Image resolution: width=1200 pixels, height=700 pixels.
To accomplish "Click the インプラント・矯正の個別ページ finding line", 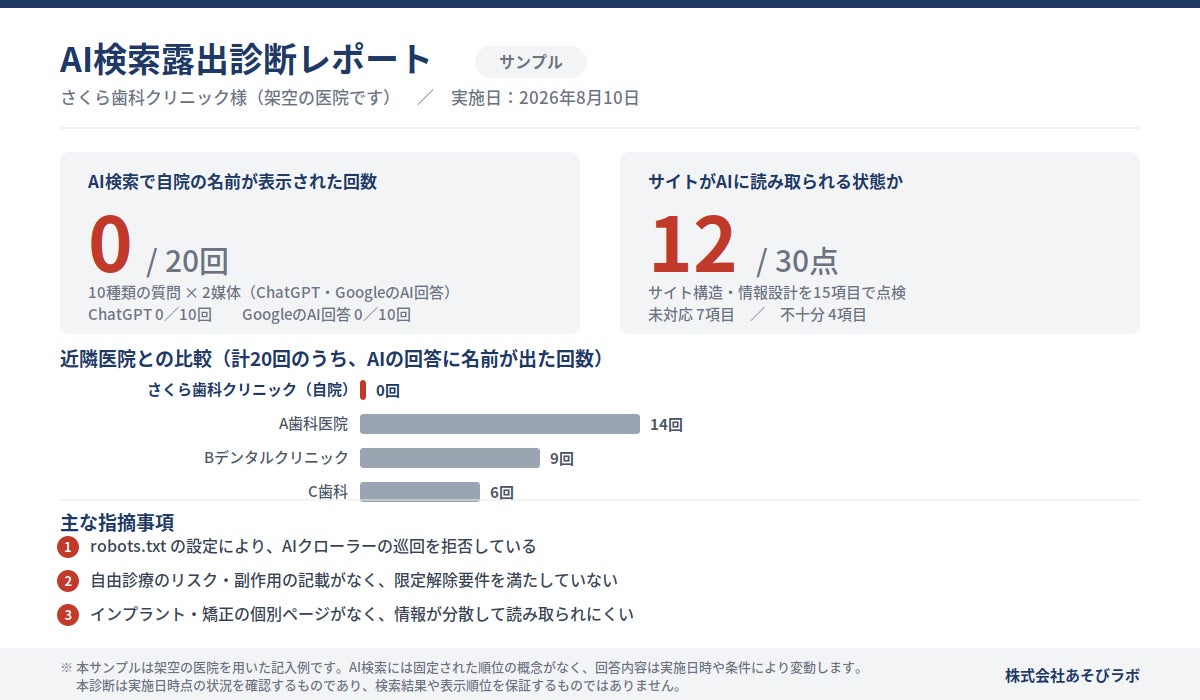I will (362, 615).
